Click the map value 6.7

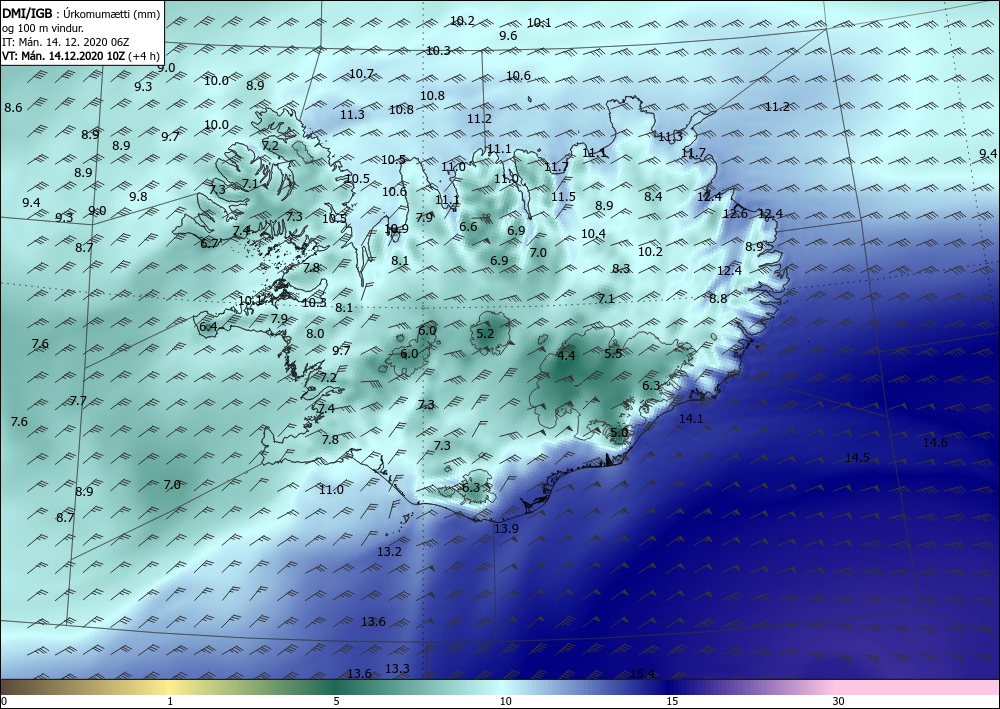pos(209,243)
